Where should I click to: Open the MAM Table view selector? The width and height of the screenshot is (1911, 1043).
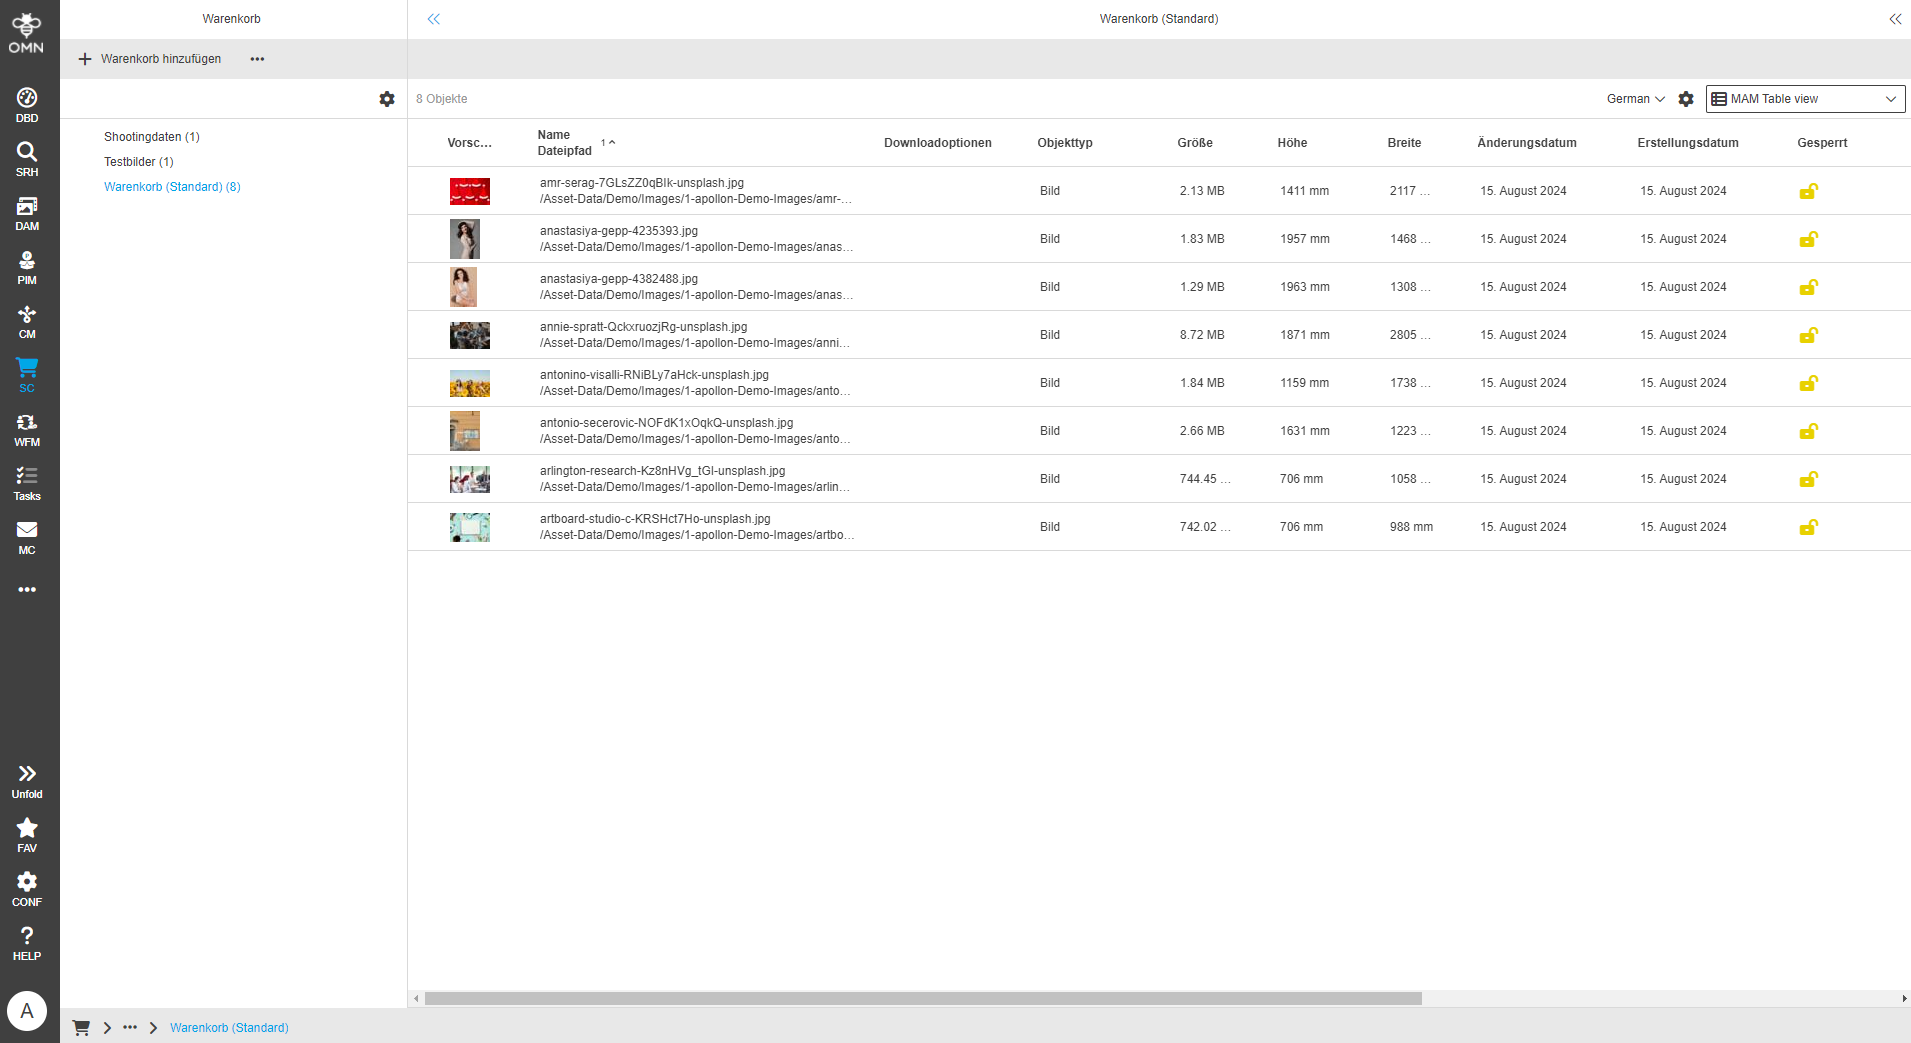(1804, 99)
